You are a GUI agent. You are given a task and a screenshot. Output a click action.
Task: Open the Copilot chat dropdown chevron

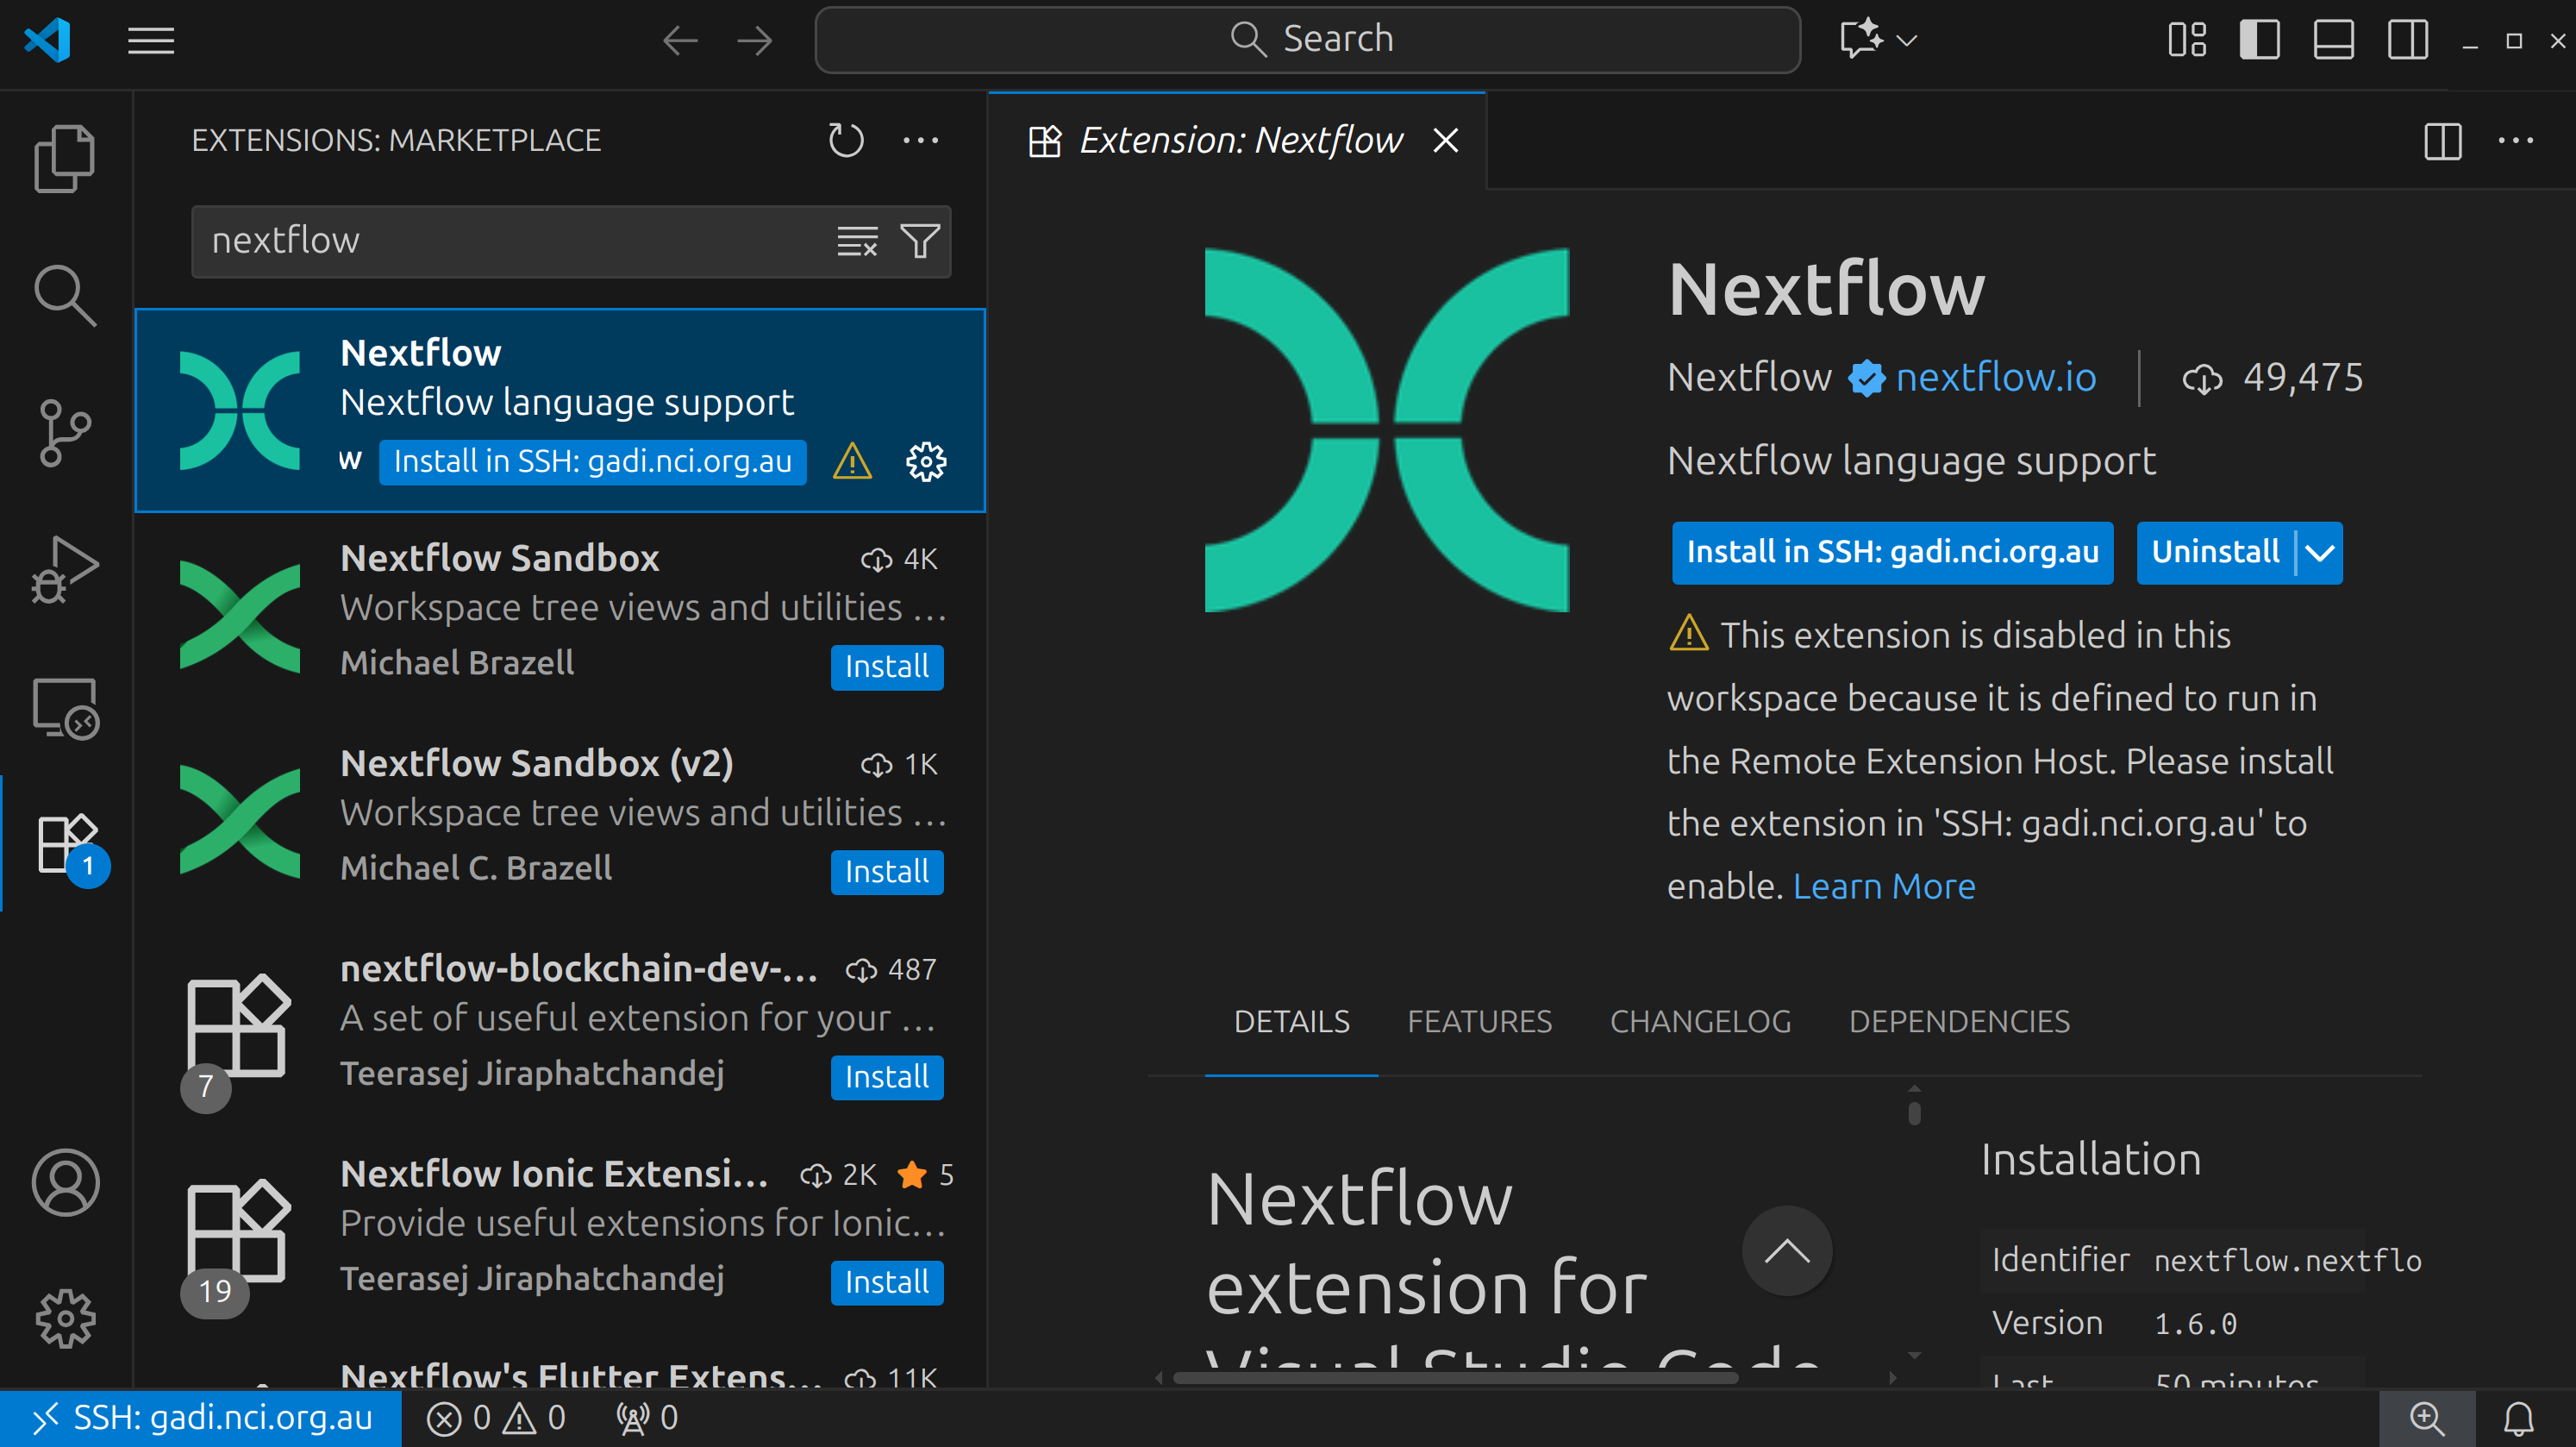[x=1907, y=40]
